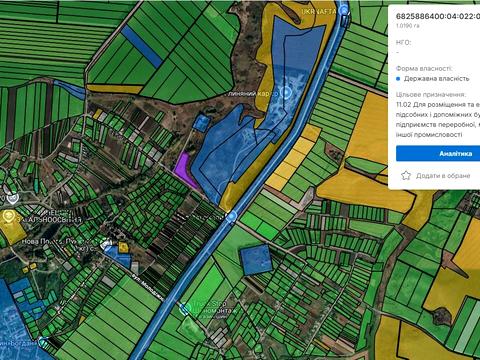The image size is (480, 360).
Task: Click the blue marker where the highway crosses the road
Action: click(231, 216)
